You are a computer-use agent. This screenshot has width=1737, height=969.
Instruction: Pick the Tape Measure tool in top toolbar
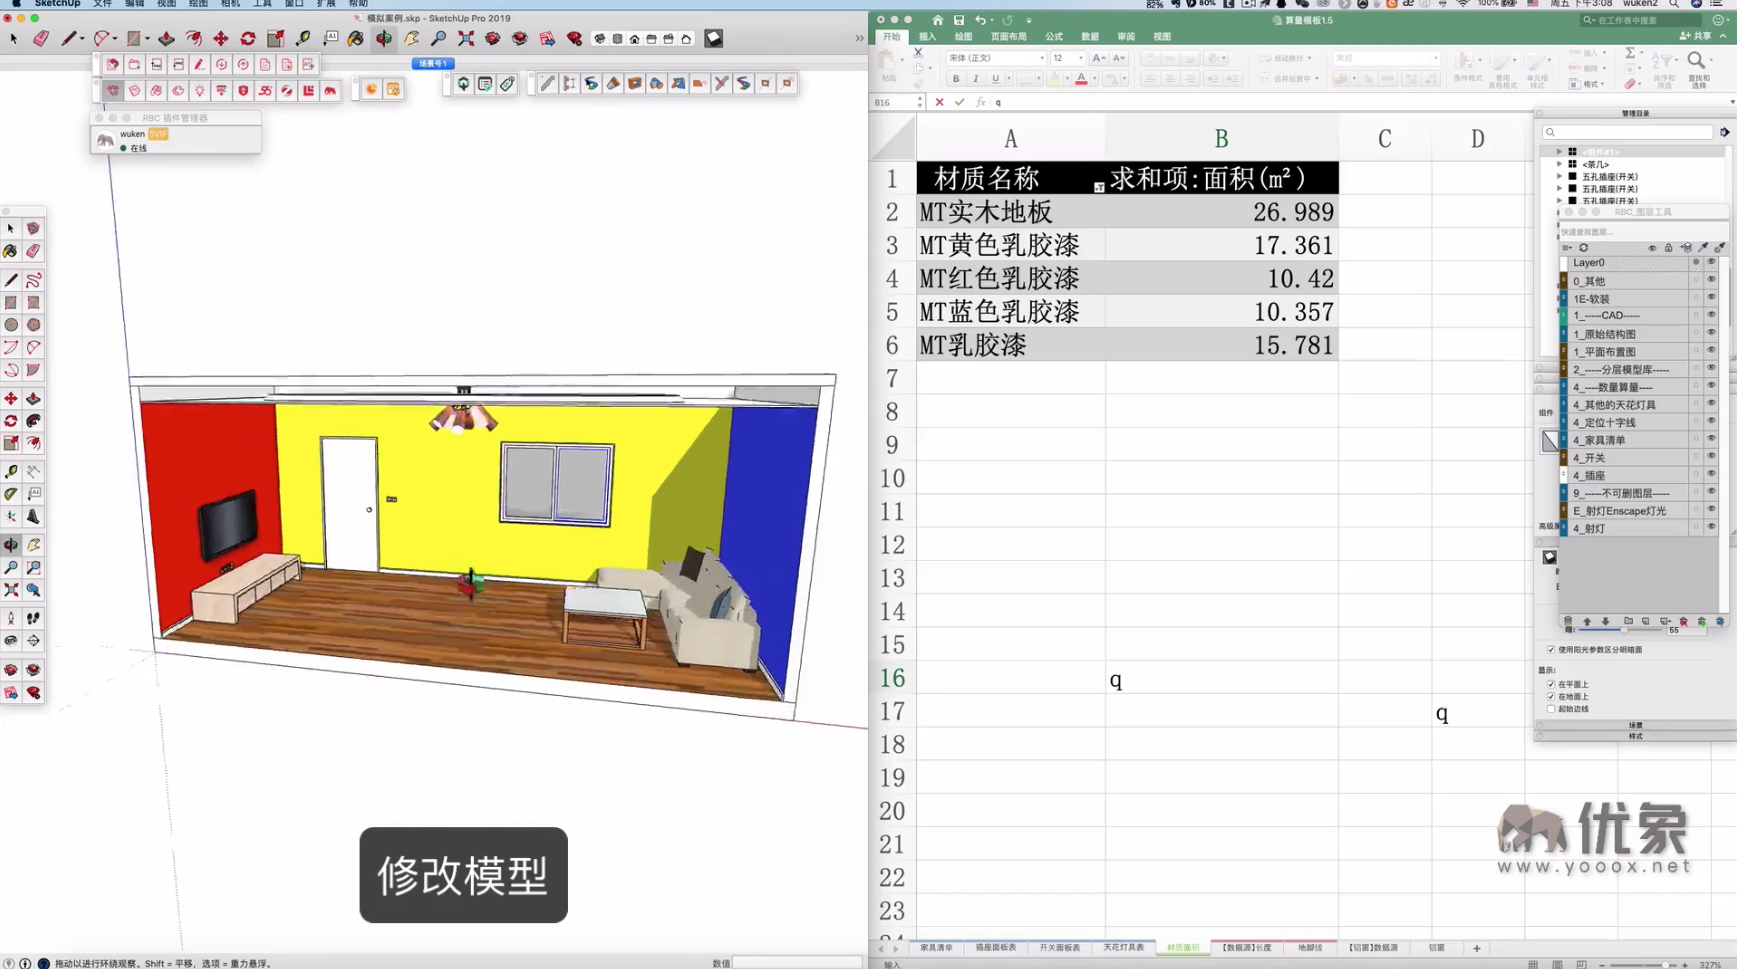click(303, 39)
